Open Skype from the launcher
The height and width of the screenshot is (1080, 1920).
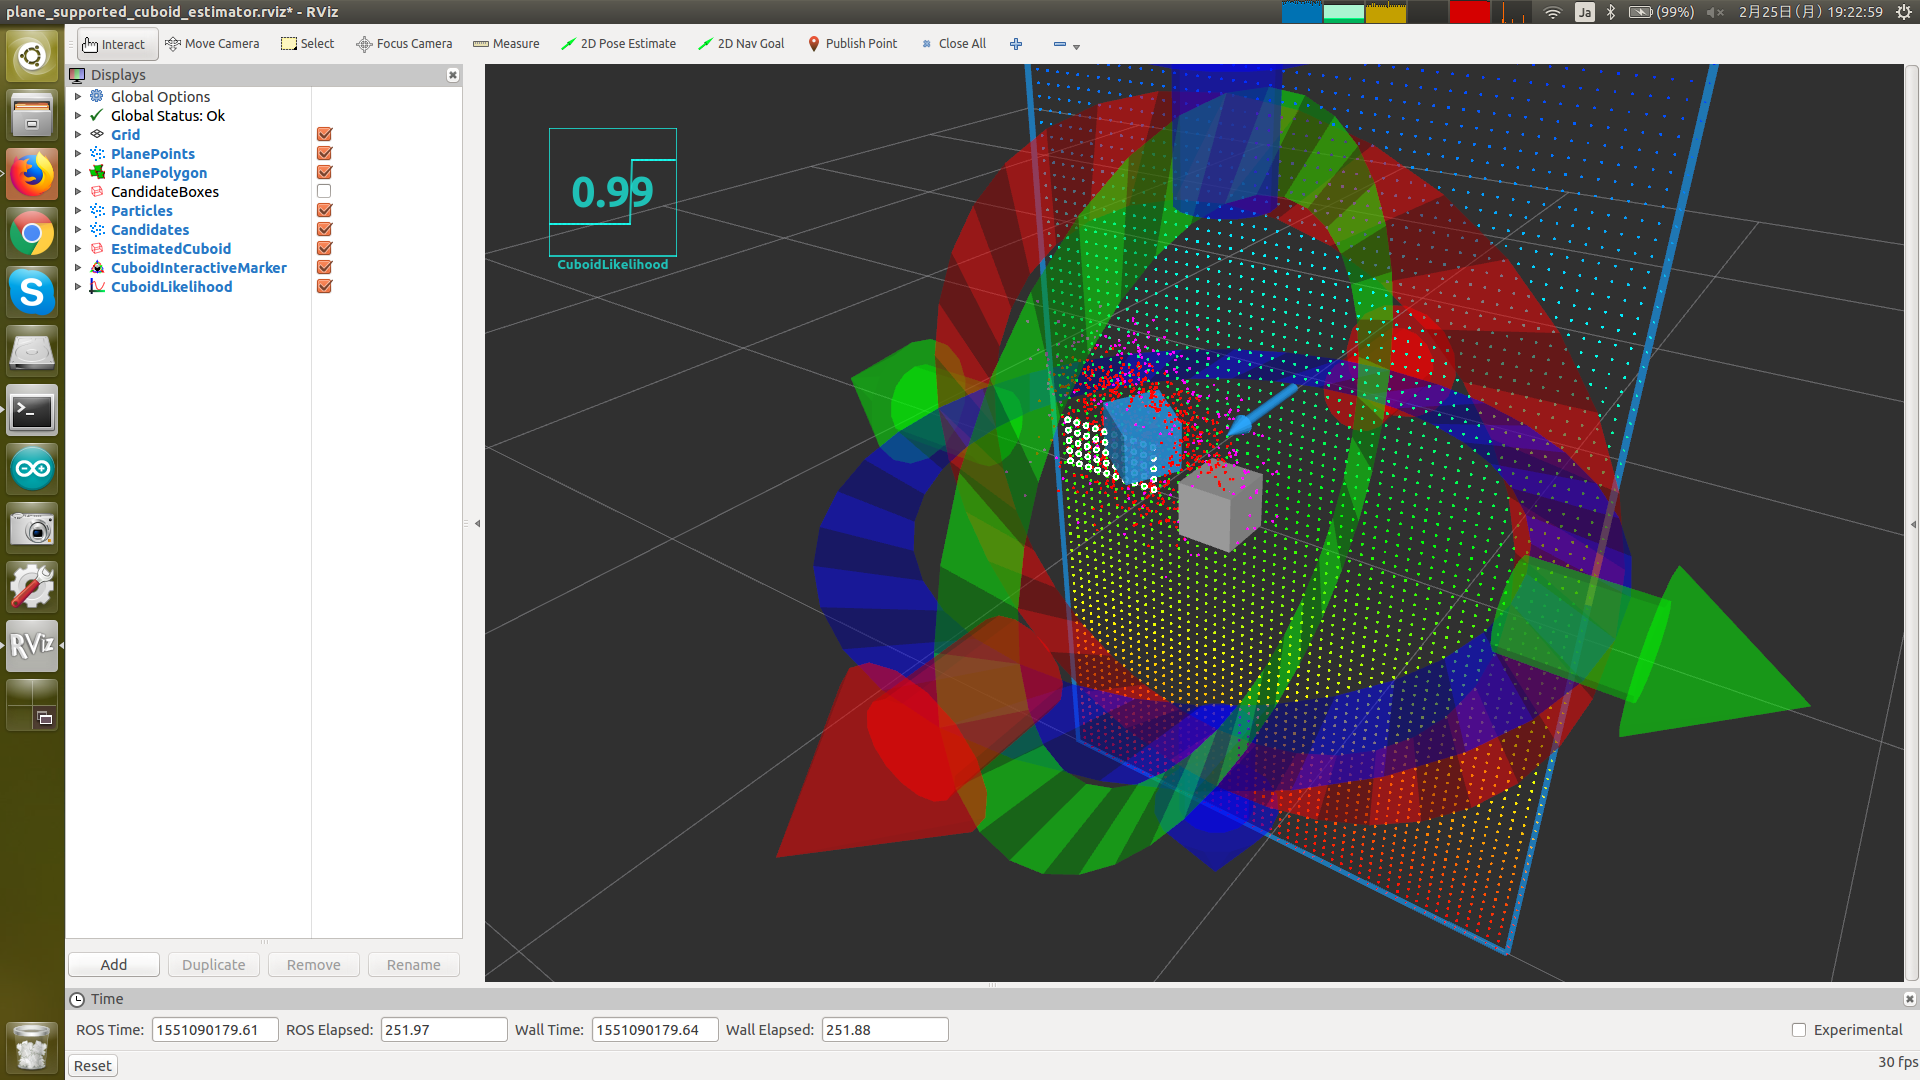pyautogui.click(x=32, y=293)
